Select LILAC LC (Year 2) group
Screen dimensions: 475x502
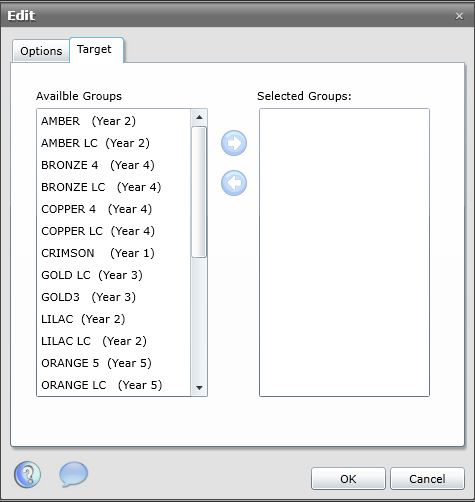point(114,341)
